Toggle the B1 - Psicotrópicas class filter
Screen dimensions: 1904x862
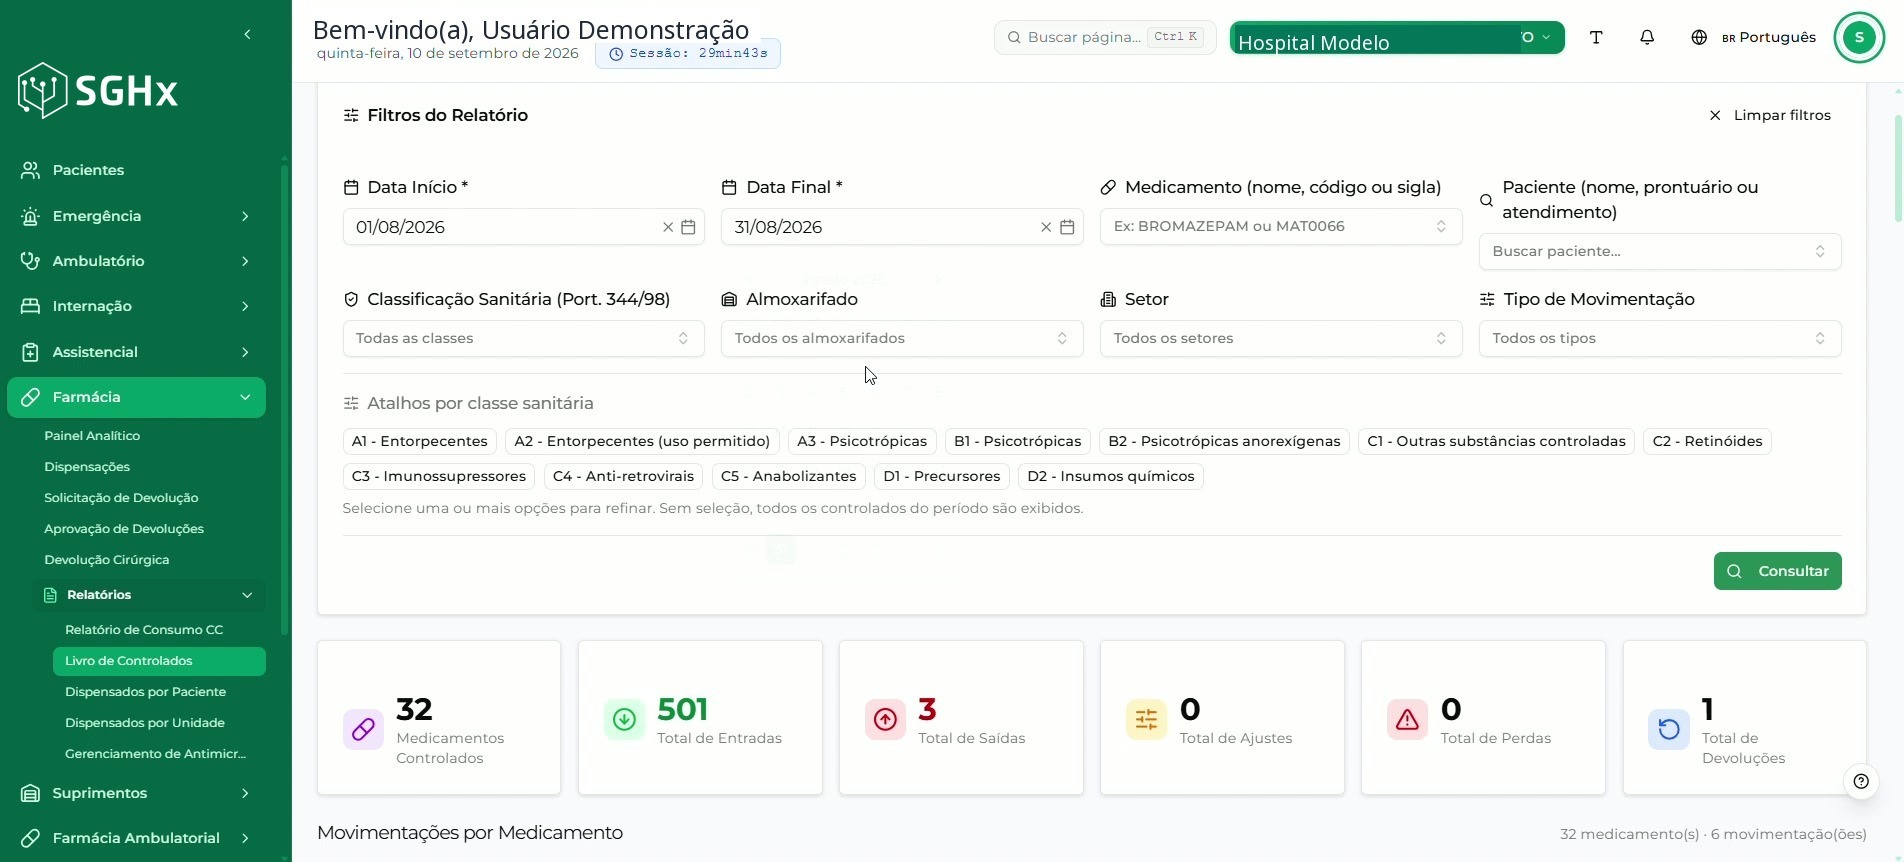(x=1017, y=441)
